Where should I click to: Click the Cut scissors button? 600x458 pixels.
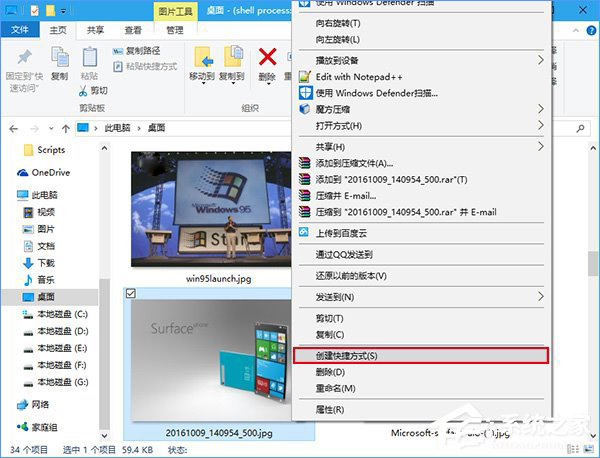(93, 91)
